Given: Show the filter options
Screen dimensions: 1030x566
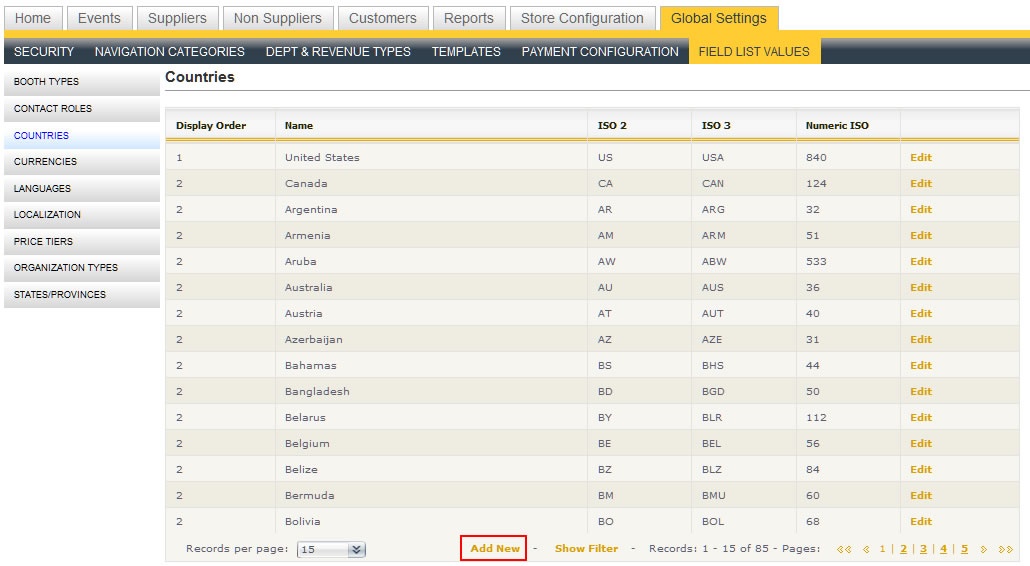Looking at the screenshot, I should tap(586, 548).
